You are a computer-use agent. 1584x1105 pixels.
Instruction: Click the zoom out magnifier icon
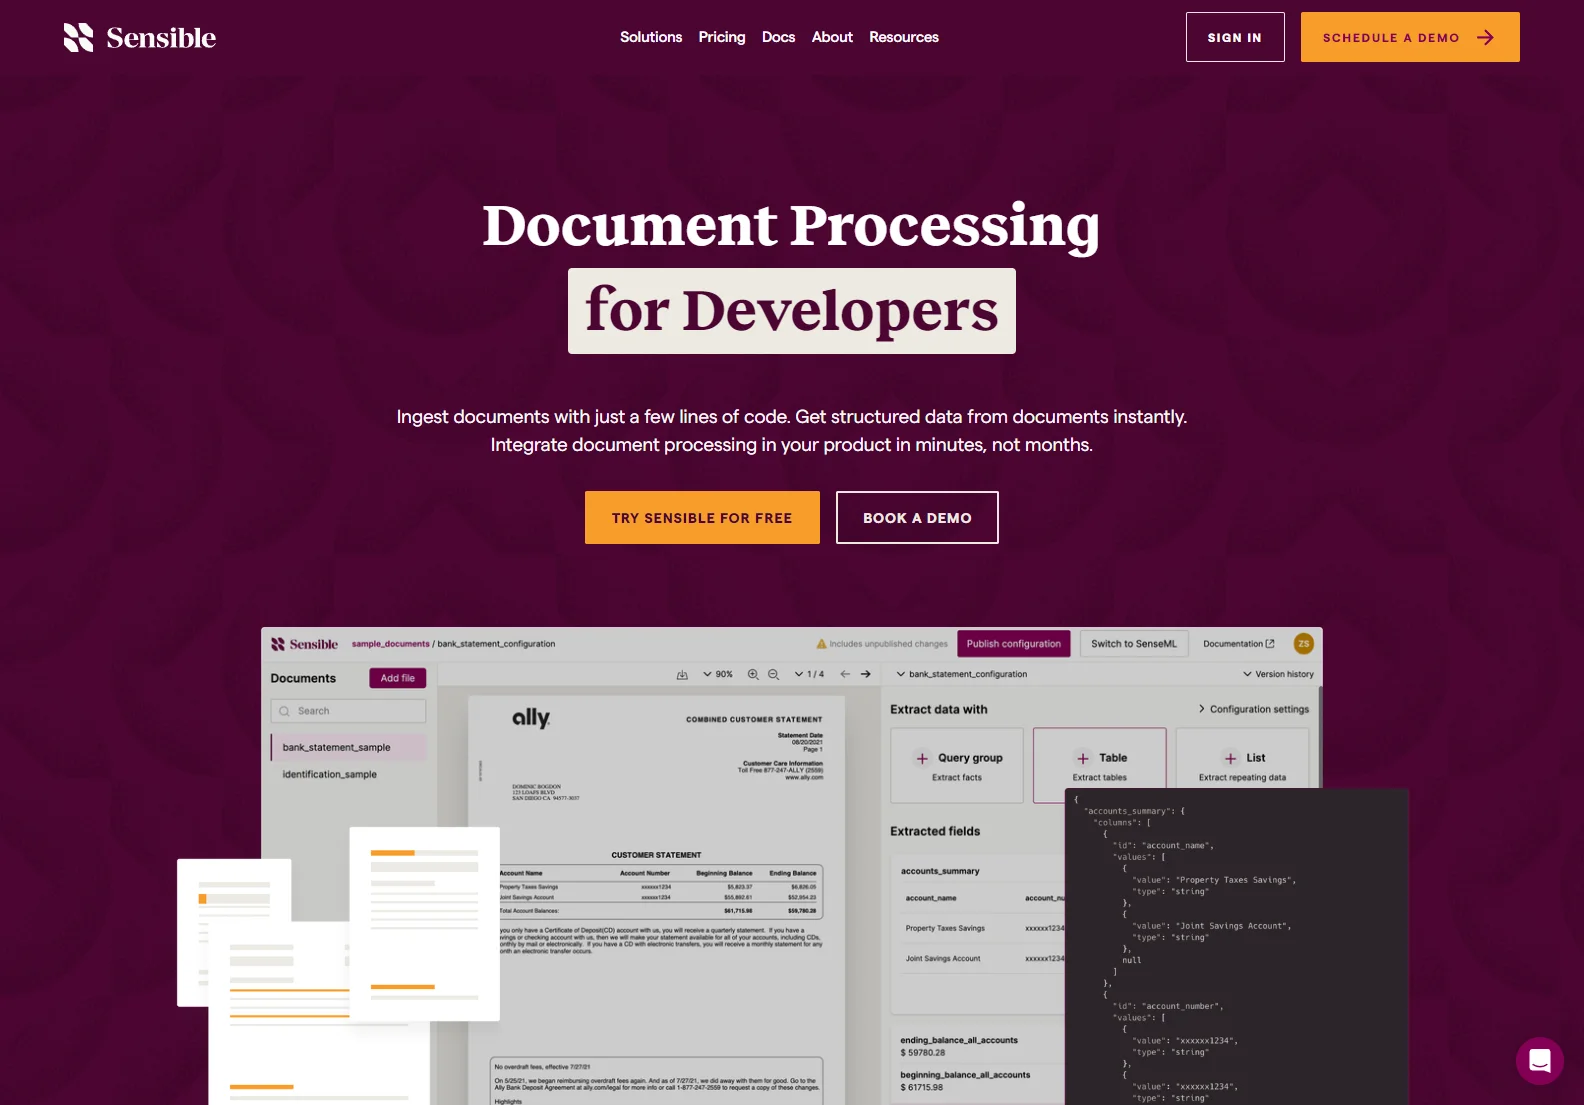coord(773,674)
